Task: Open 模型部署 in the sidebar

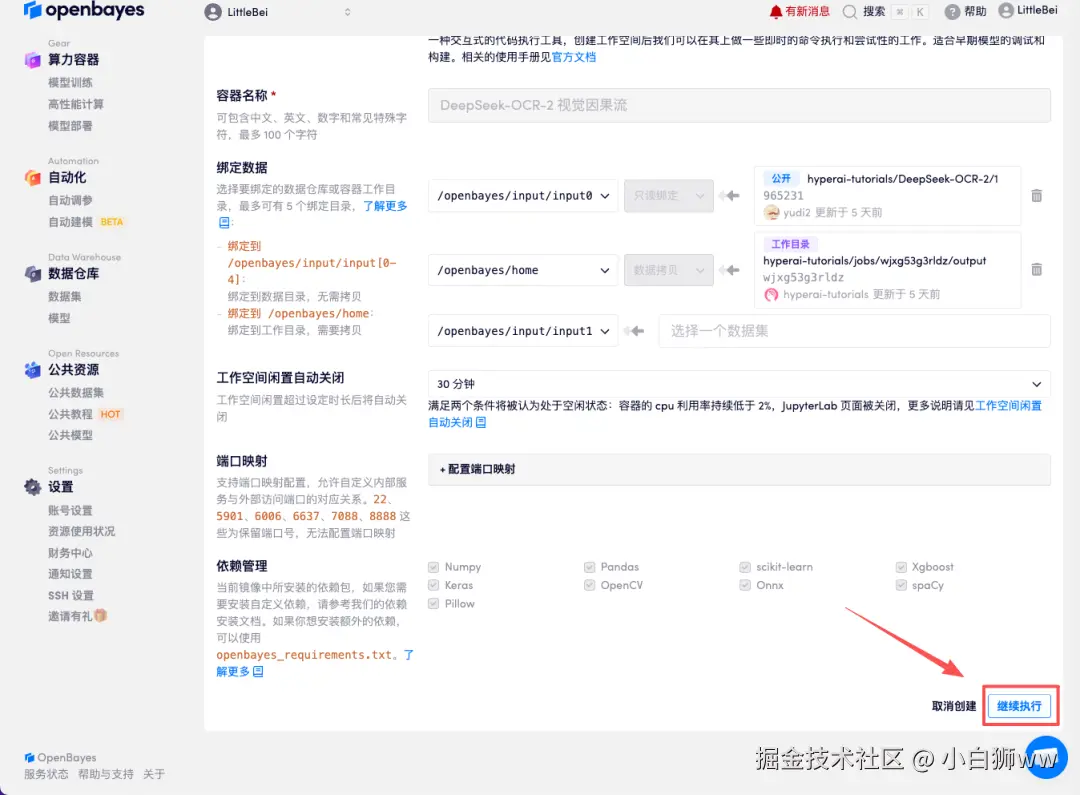Action: click(x=70, y=126)
